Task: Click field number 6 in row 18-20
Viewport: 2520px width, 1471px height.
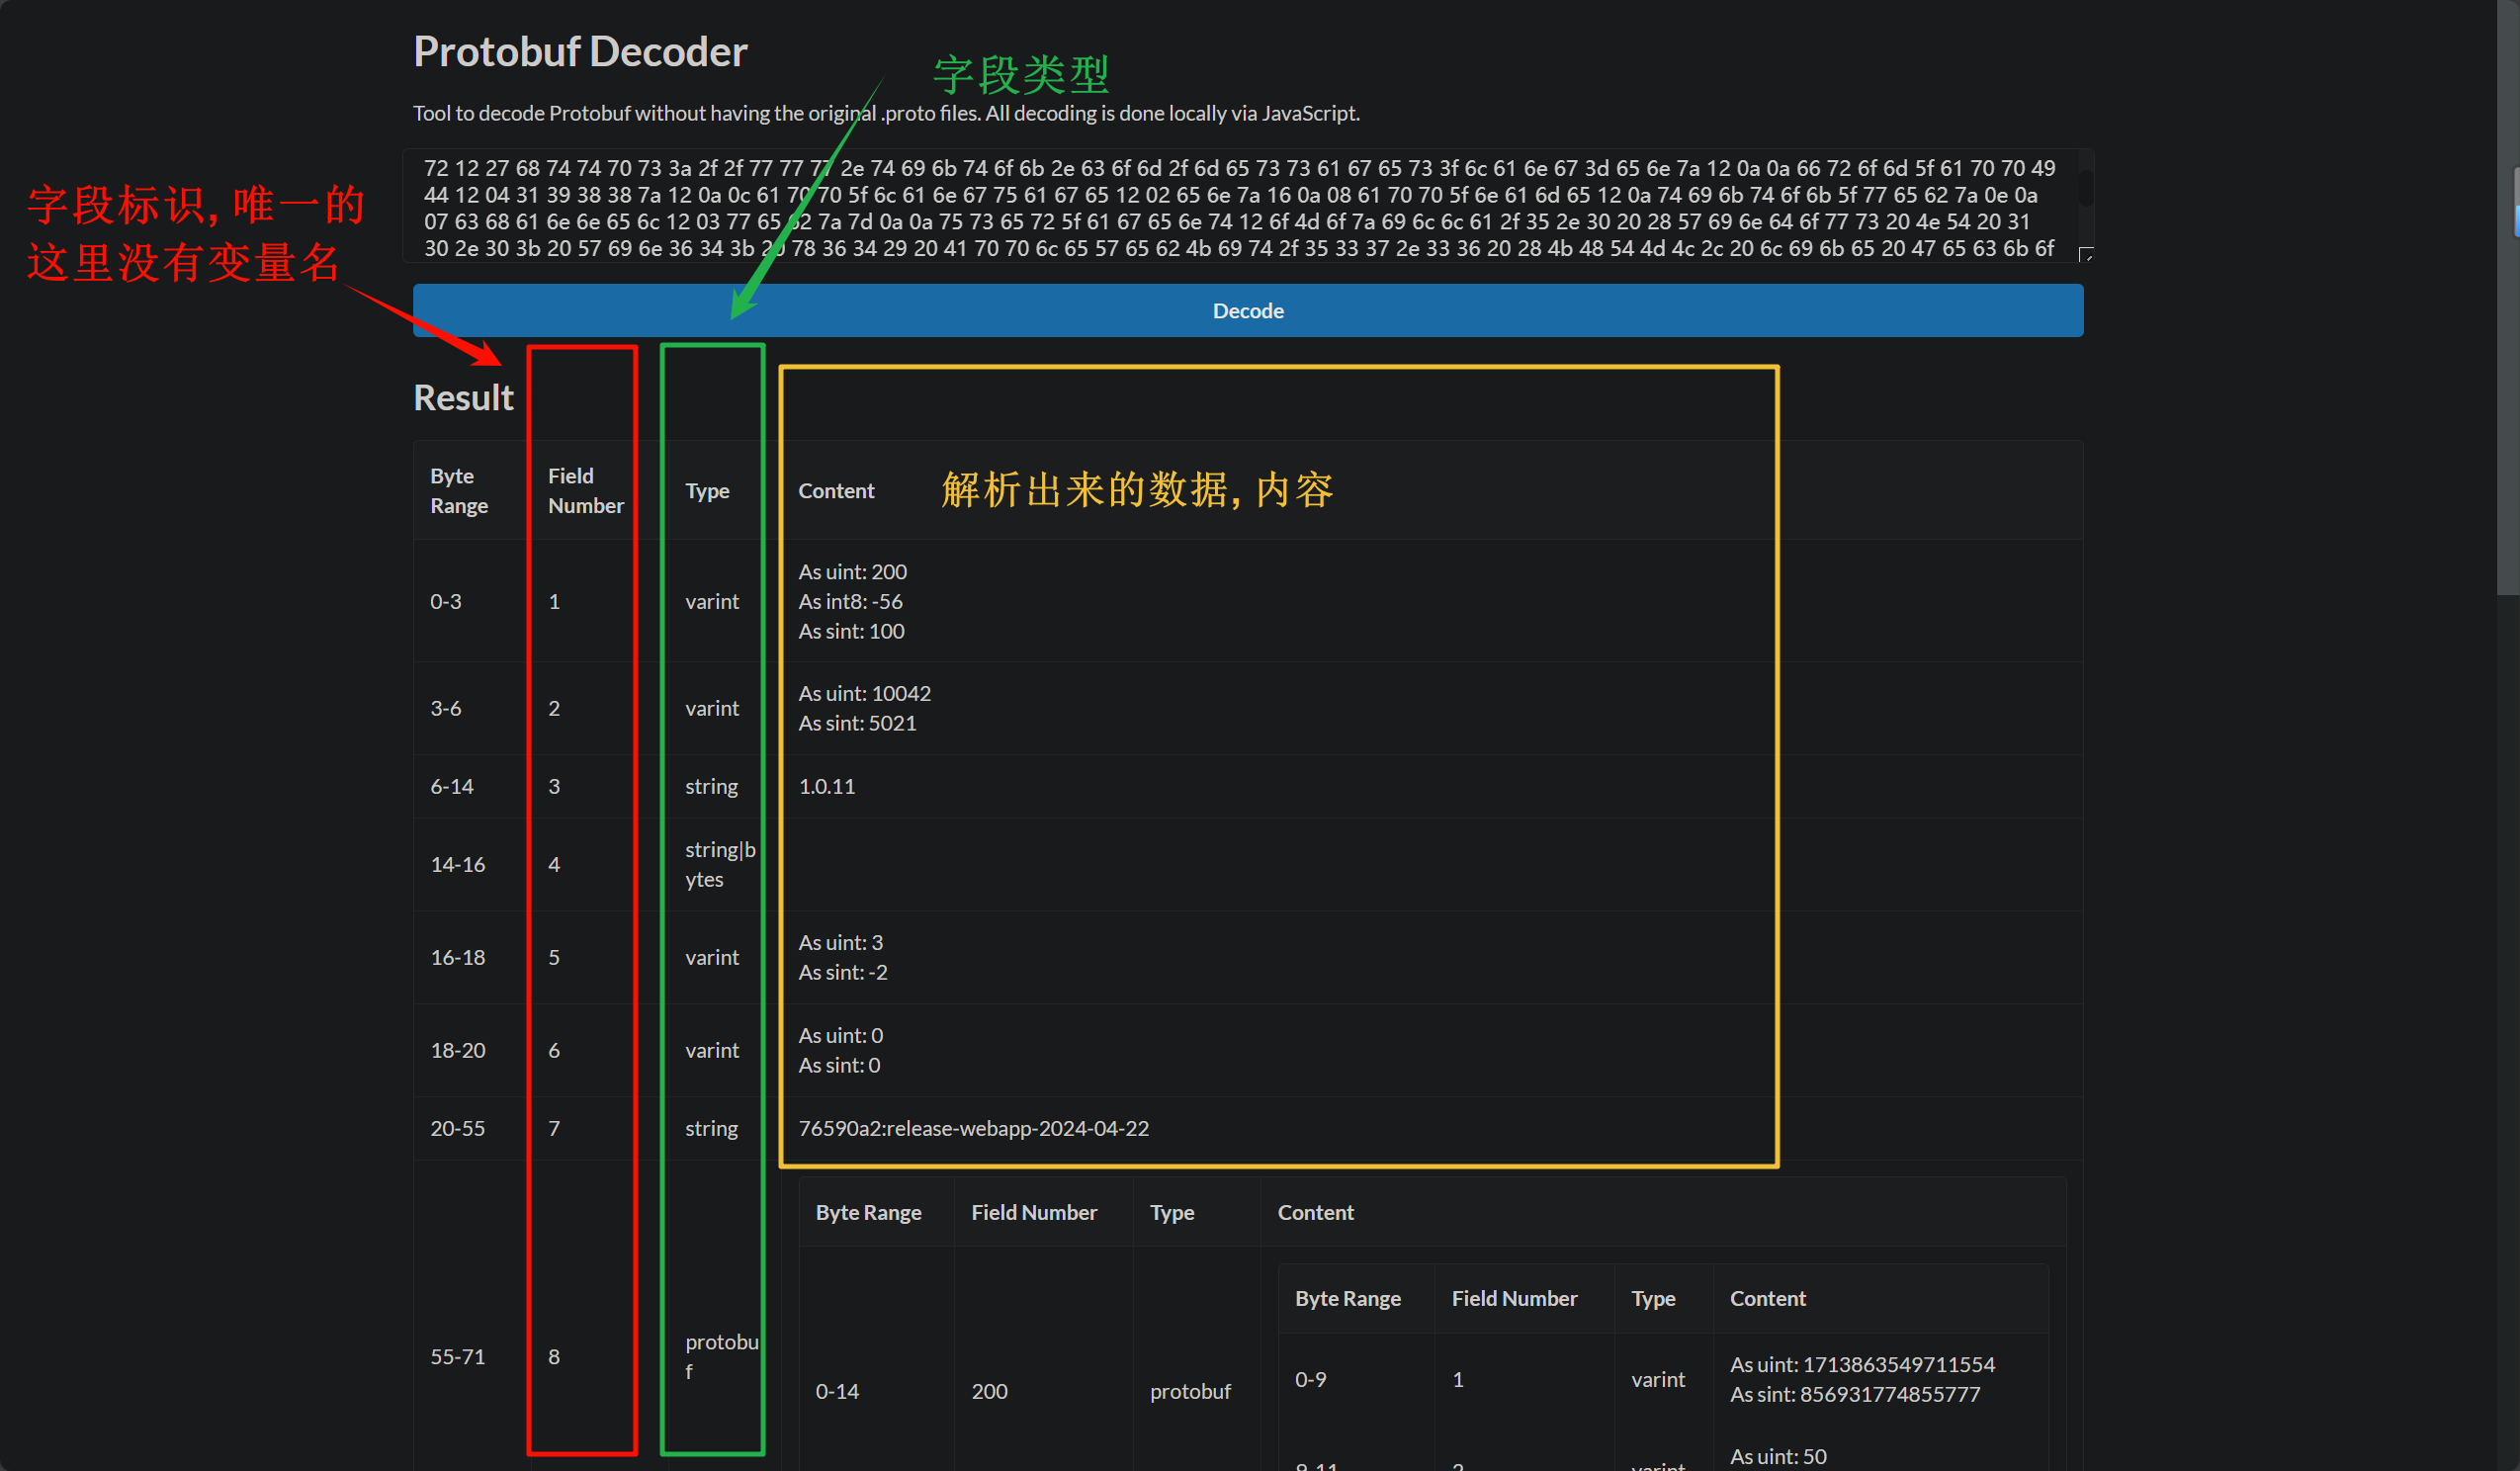Action: tap(554, 1050)
